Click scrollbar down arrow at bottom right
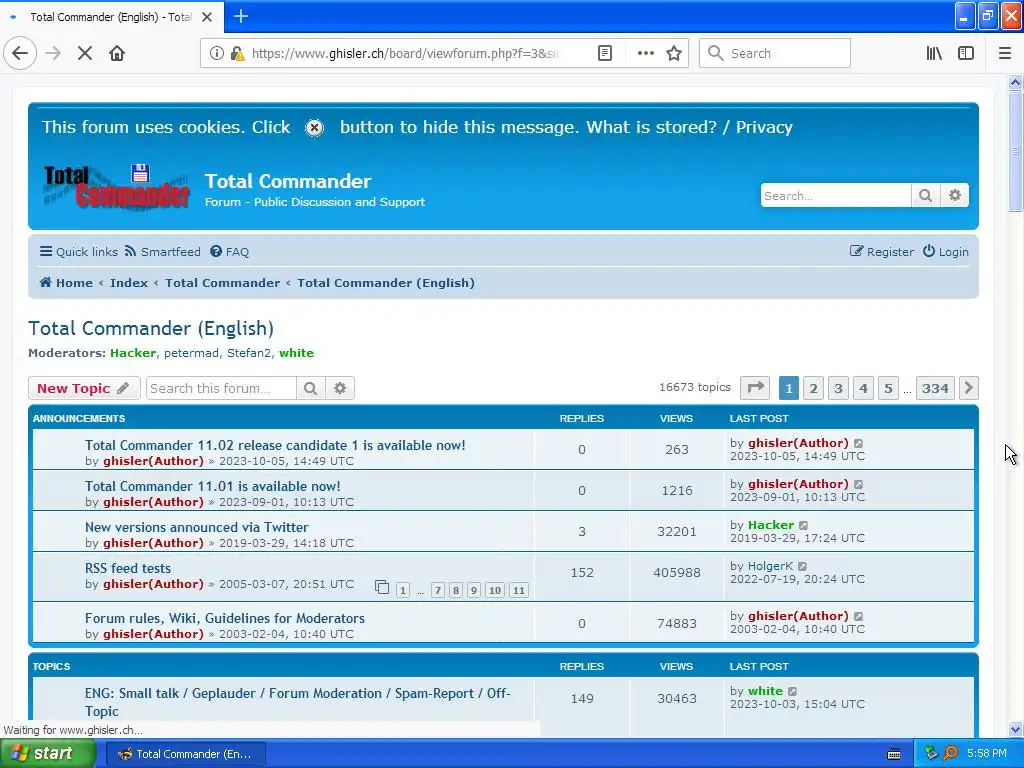This screenshot has width=1024, height=768. tap(1015, 729)
